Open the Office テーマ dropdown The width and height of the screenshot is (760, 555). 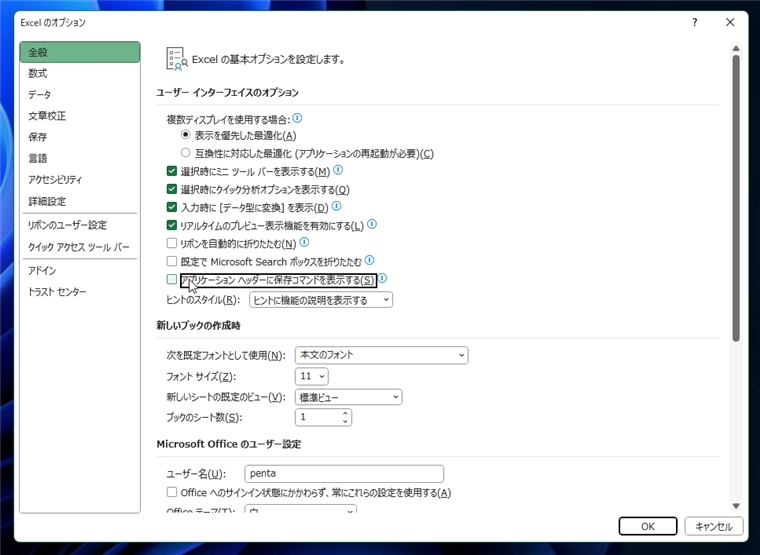[x=301, y=508]
